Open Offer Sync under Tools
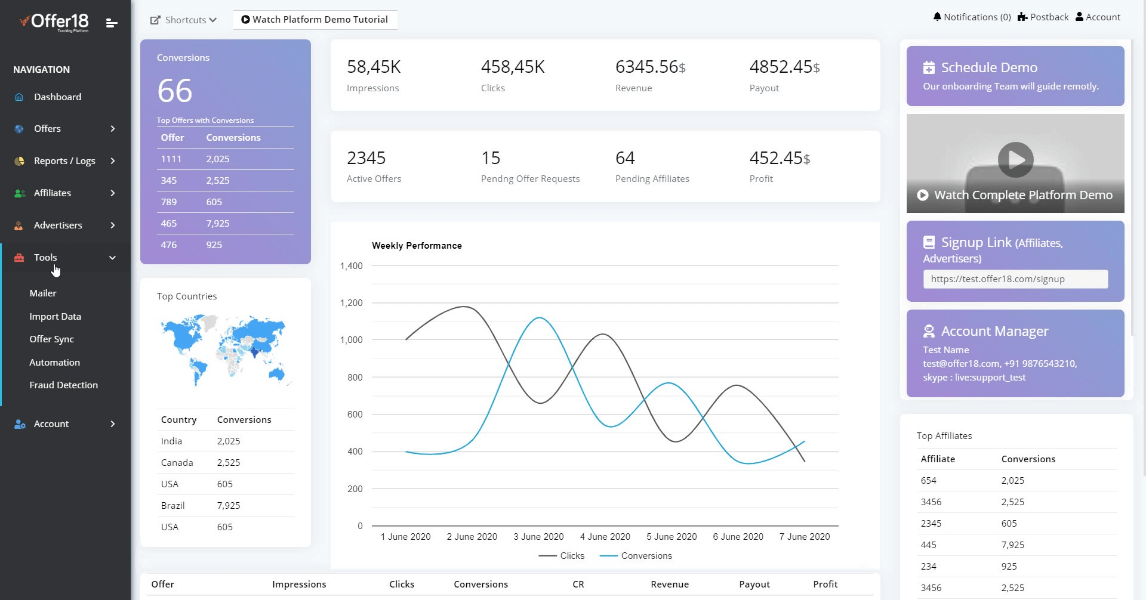The width and height of the screenshot is (1146, 600). click(52, 339)
